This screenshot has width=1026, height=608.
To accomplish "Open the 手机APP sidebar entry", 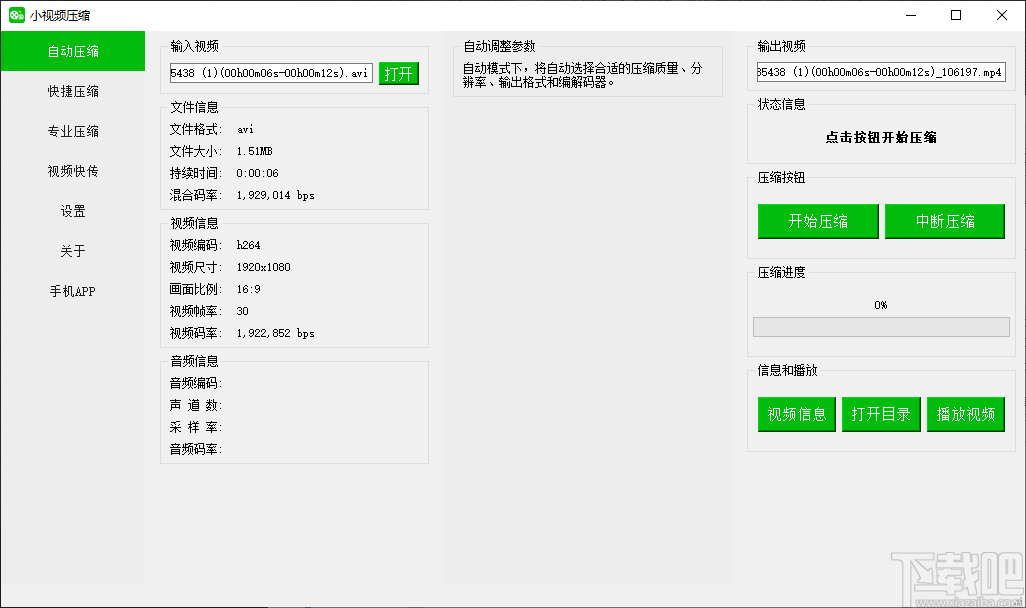I will (x=72, y=291).
